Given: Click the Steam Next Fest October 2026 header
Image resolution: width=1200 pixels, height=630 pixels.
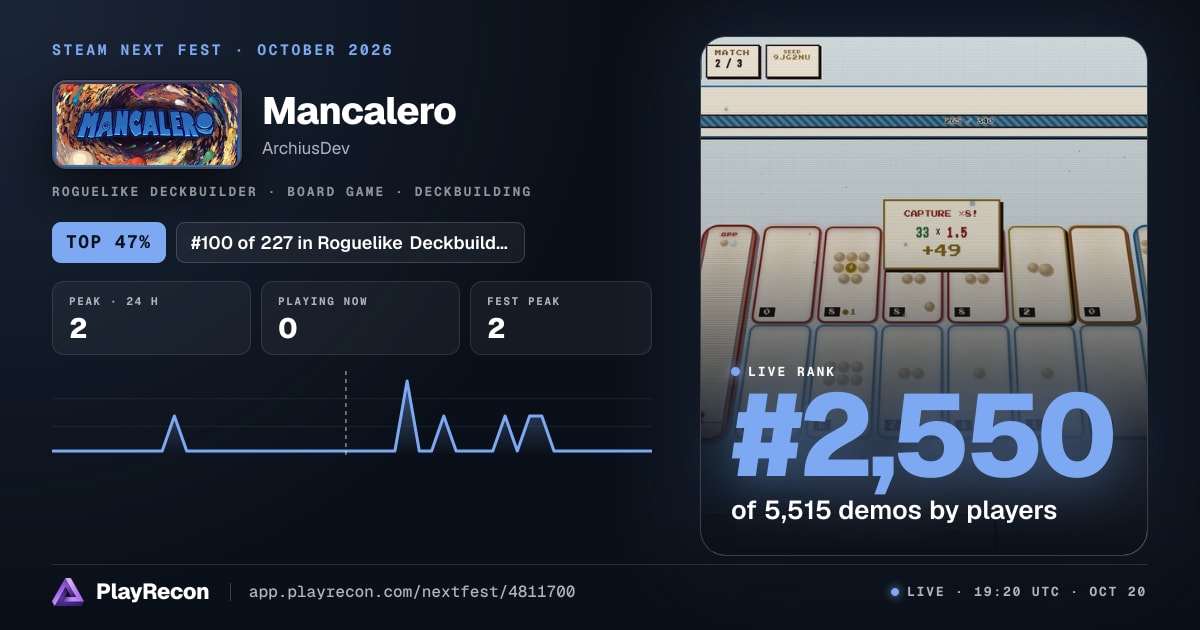Looking at the screenshot, I should tap(223, 50).
